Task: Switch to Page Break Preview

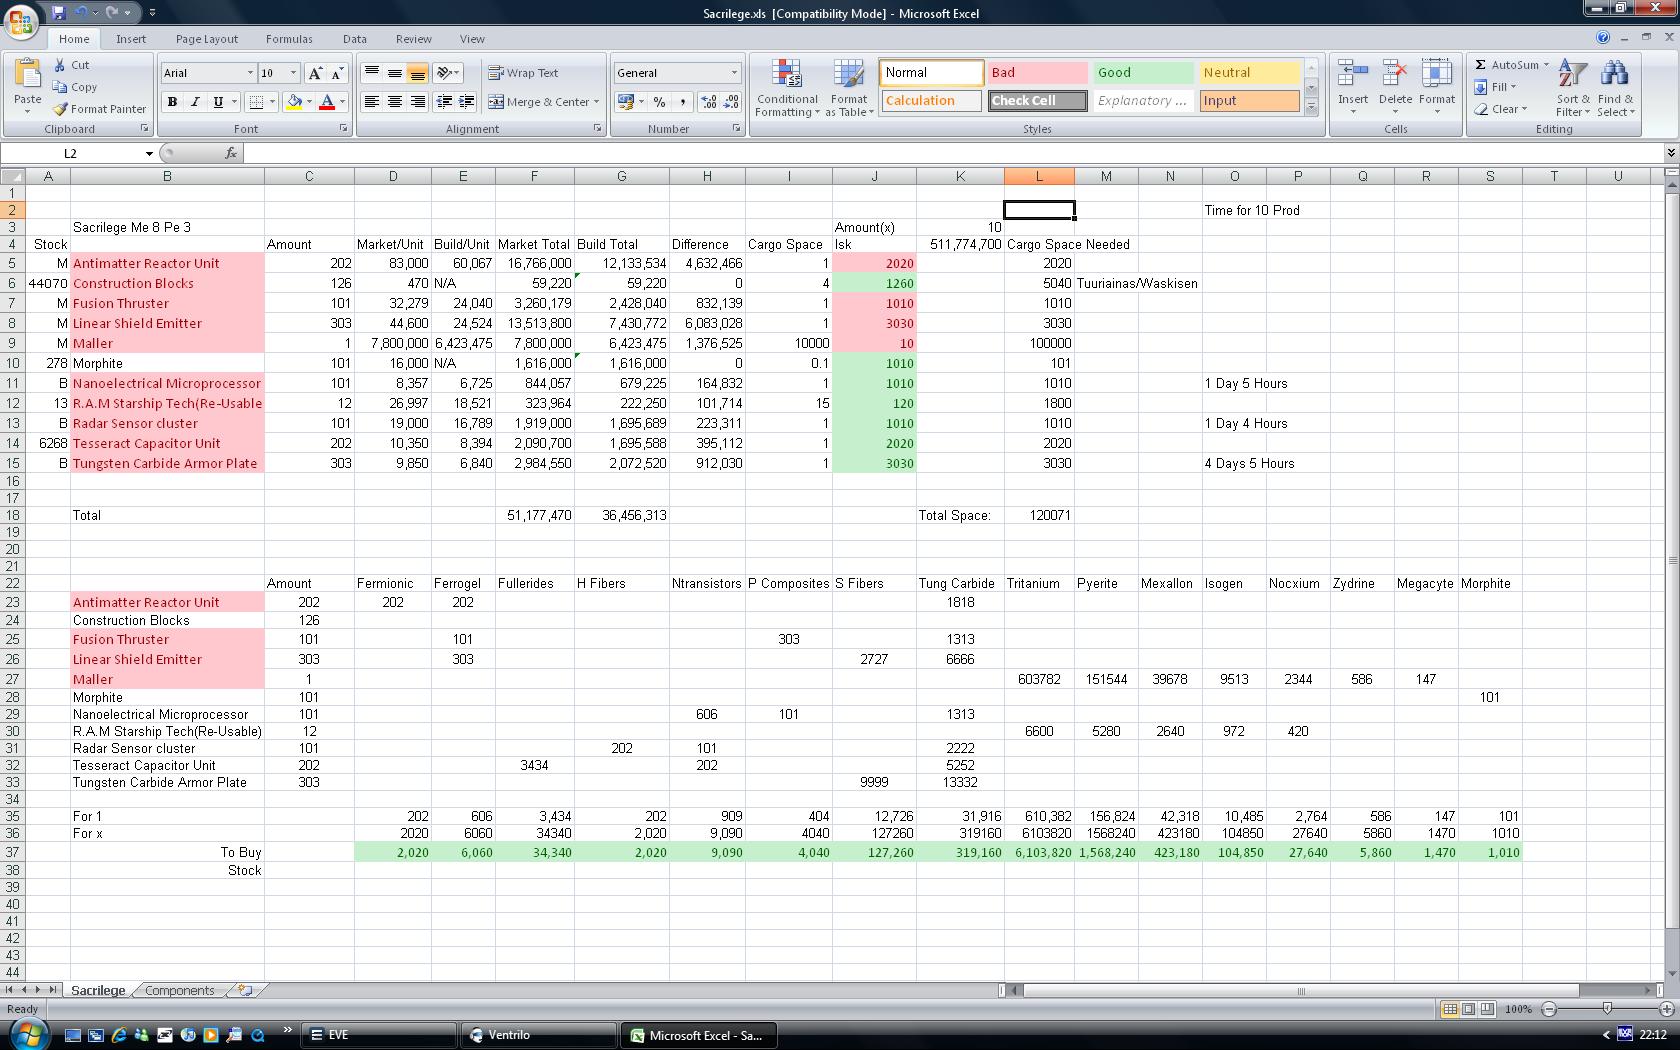Action: pos(1487,1009)
